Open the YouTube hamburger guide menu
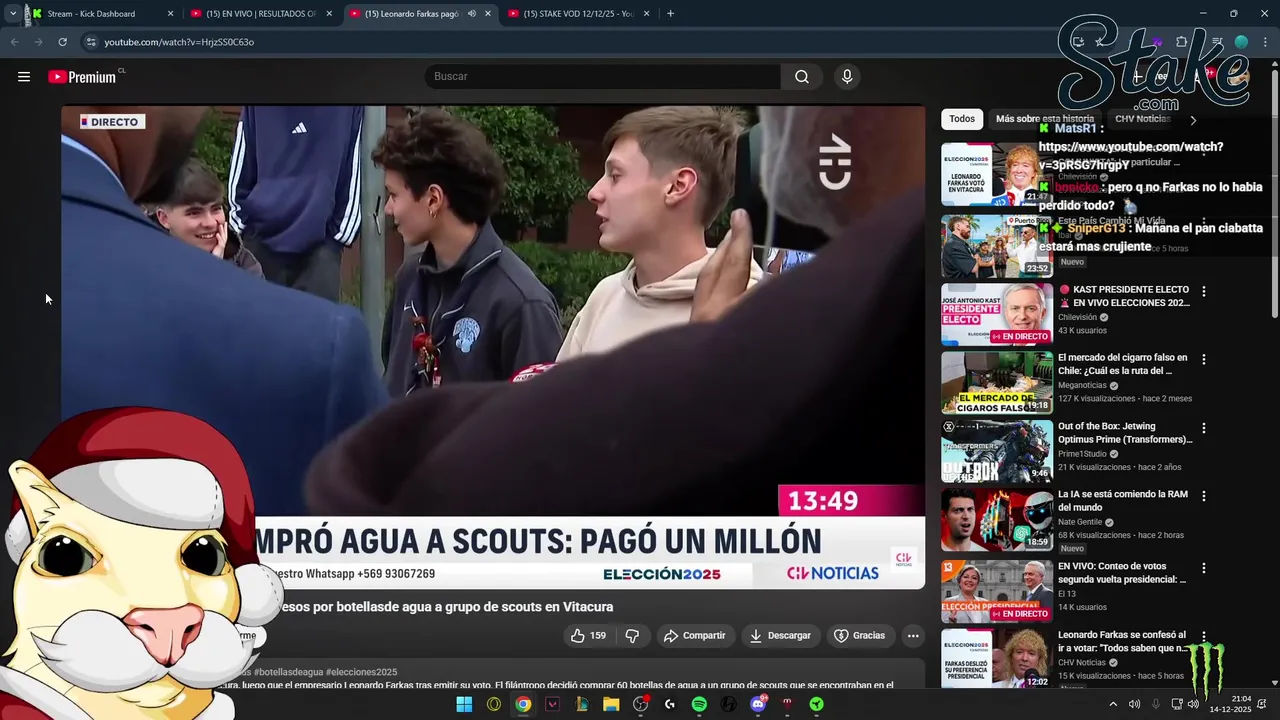The width and height of the screenshot is (1280, 720). (24, 77)
